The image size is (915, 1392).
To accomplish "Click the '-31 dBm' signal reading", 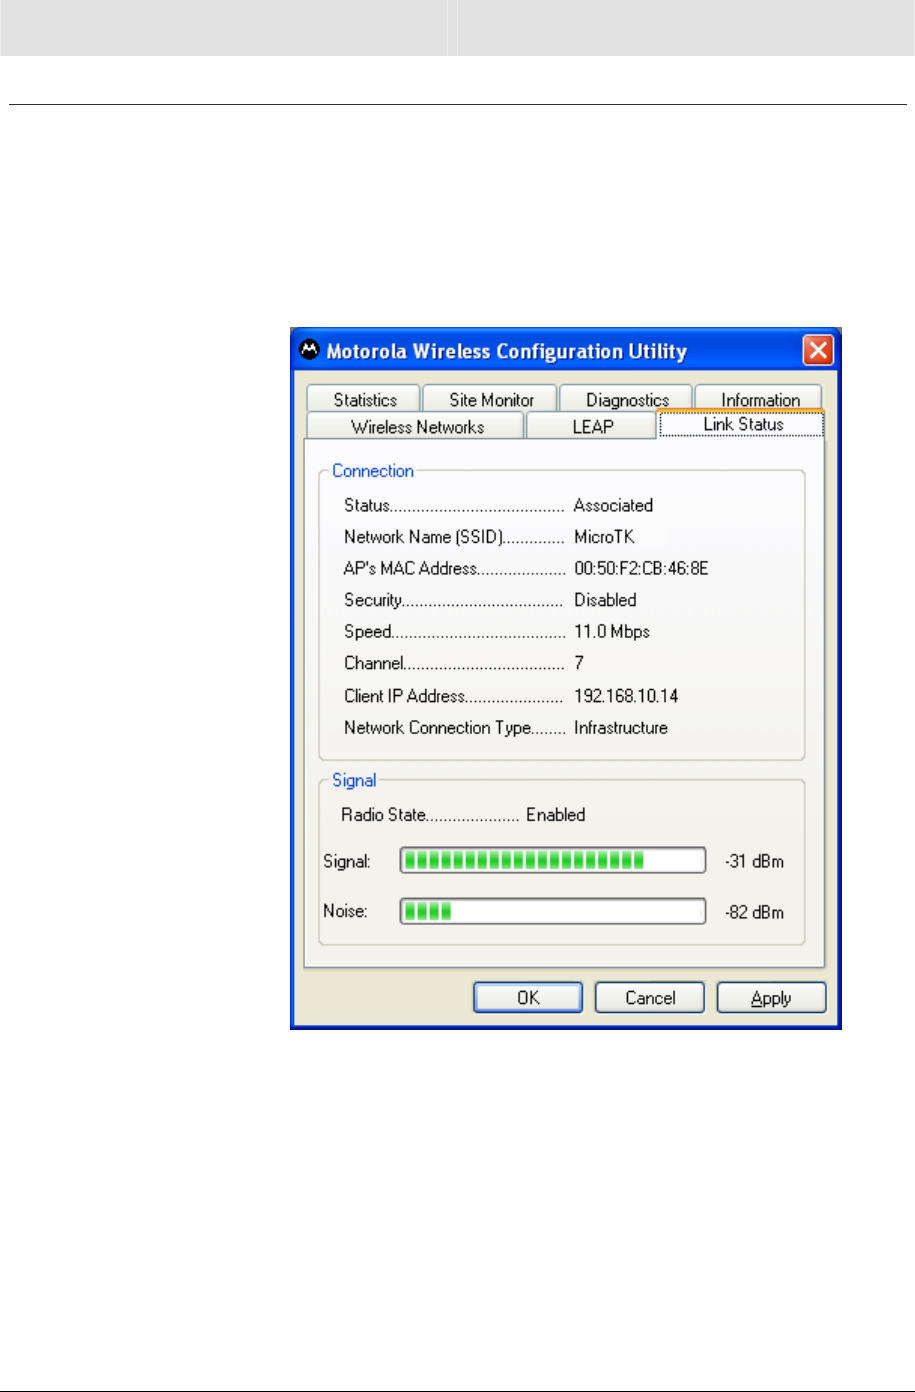I will tap(753, 861).
